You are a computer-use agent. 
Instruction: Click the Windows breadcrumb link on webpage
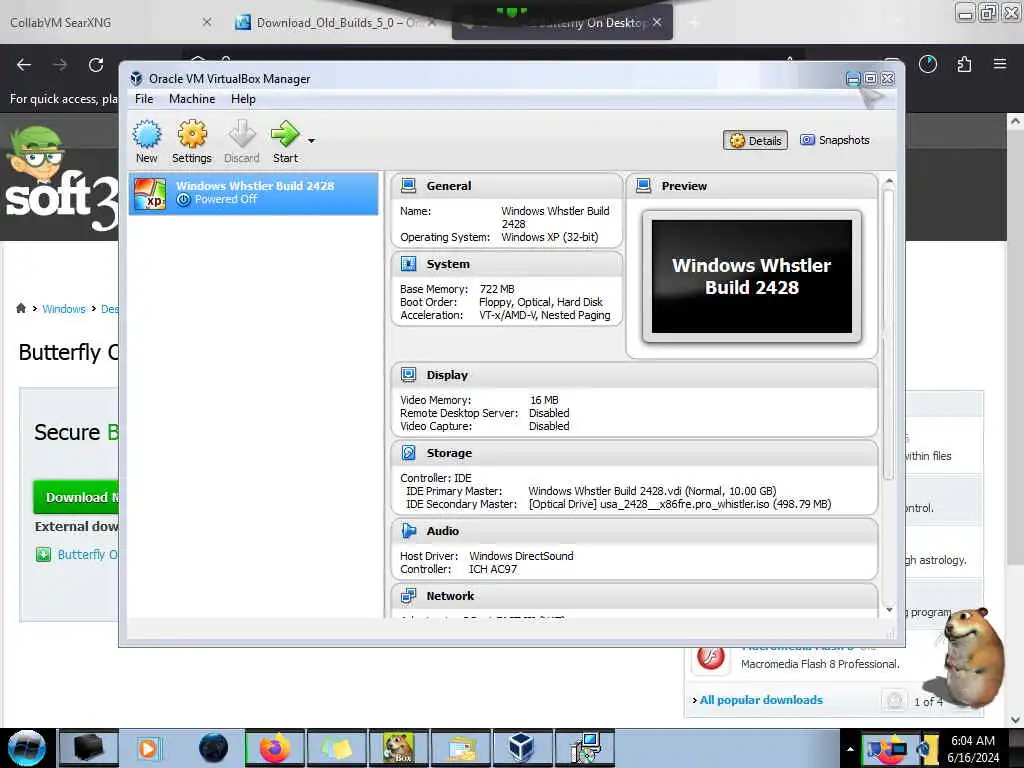click(x=64, y=309)
